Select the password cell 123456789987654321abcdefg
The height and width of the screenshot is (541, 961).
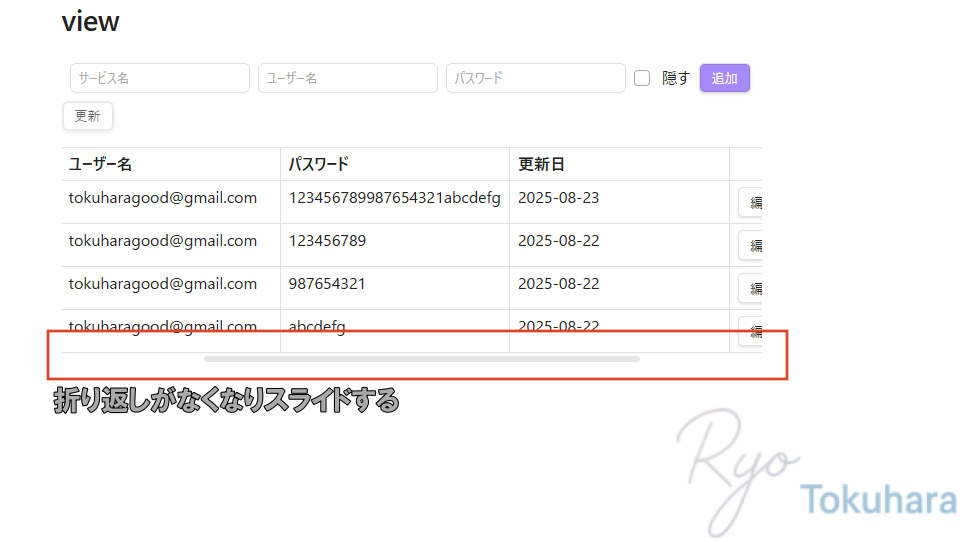click(394, 198)
